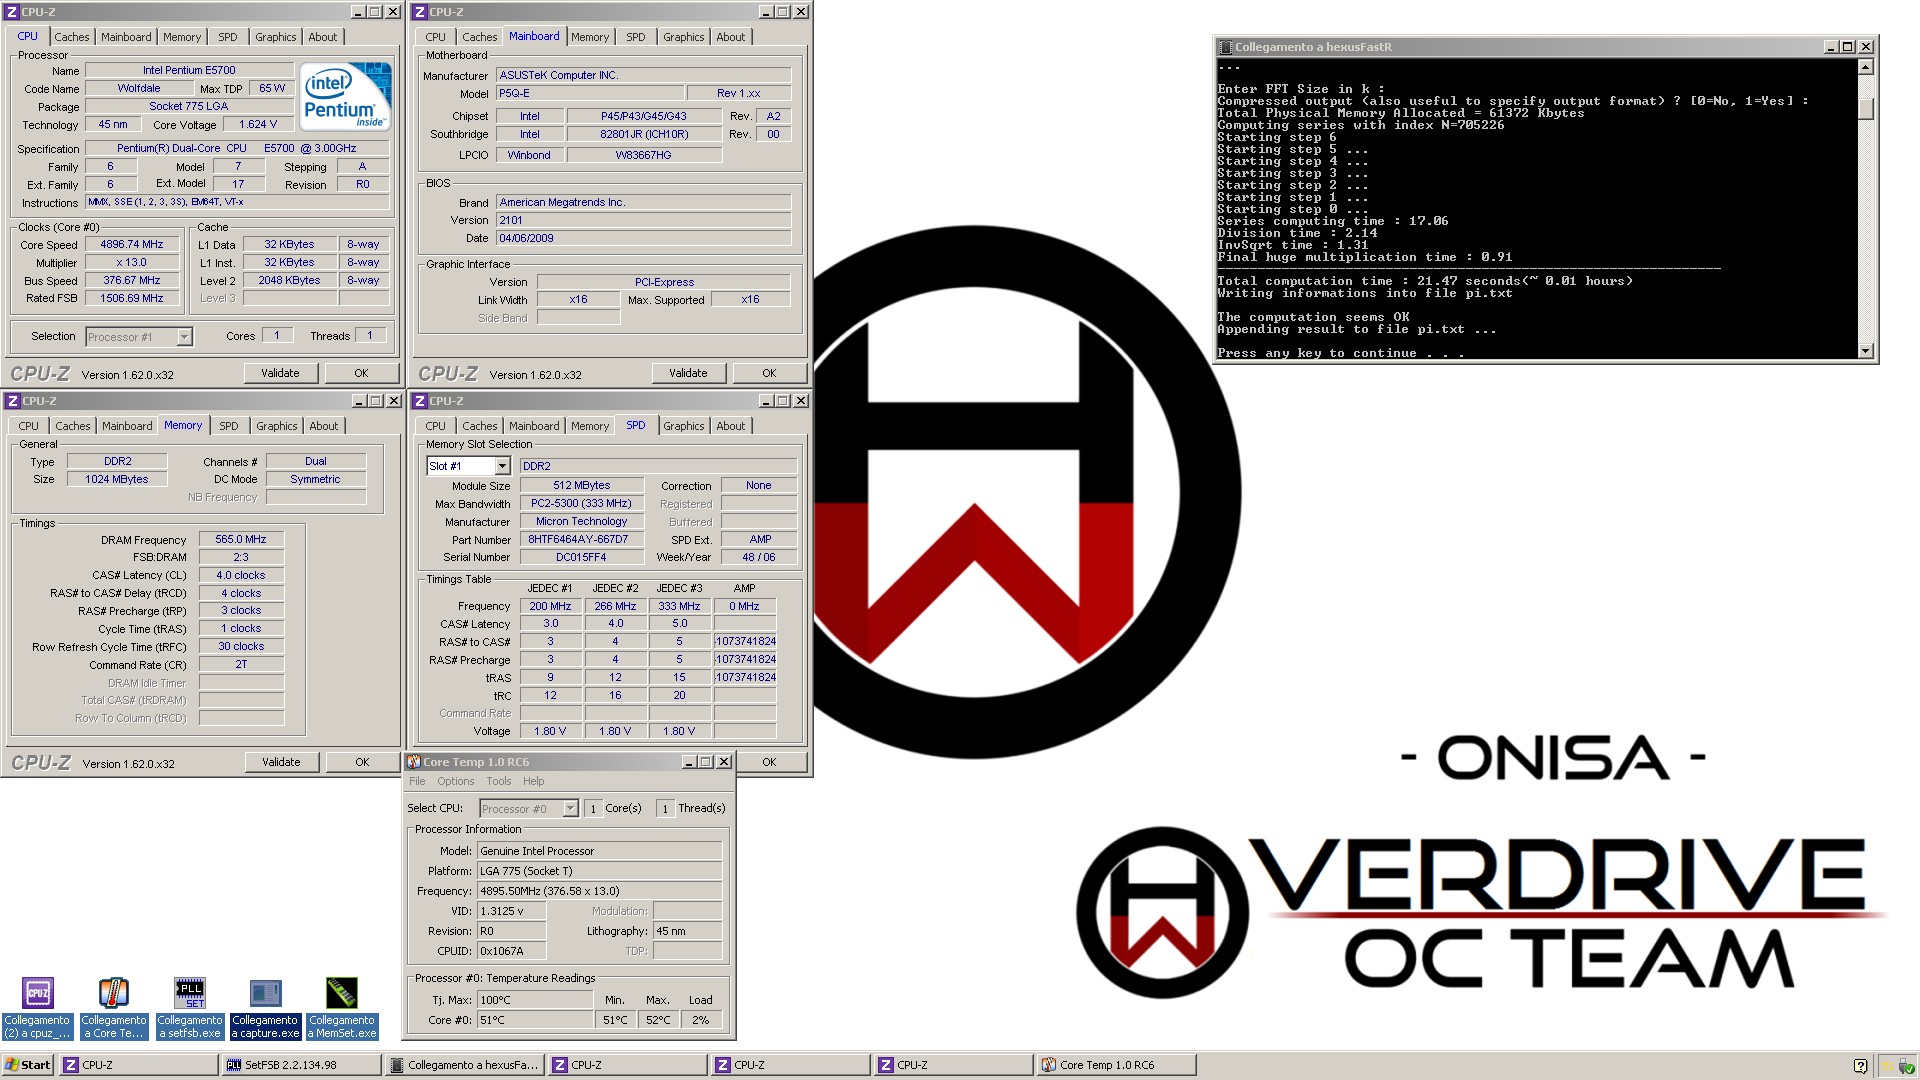Open the Graphics tab in CPU window
This screenshot has height=1080, width=1920.
pyautogui.click(x=276, y=37)
